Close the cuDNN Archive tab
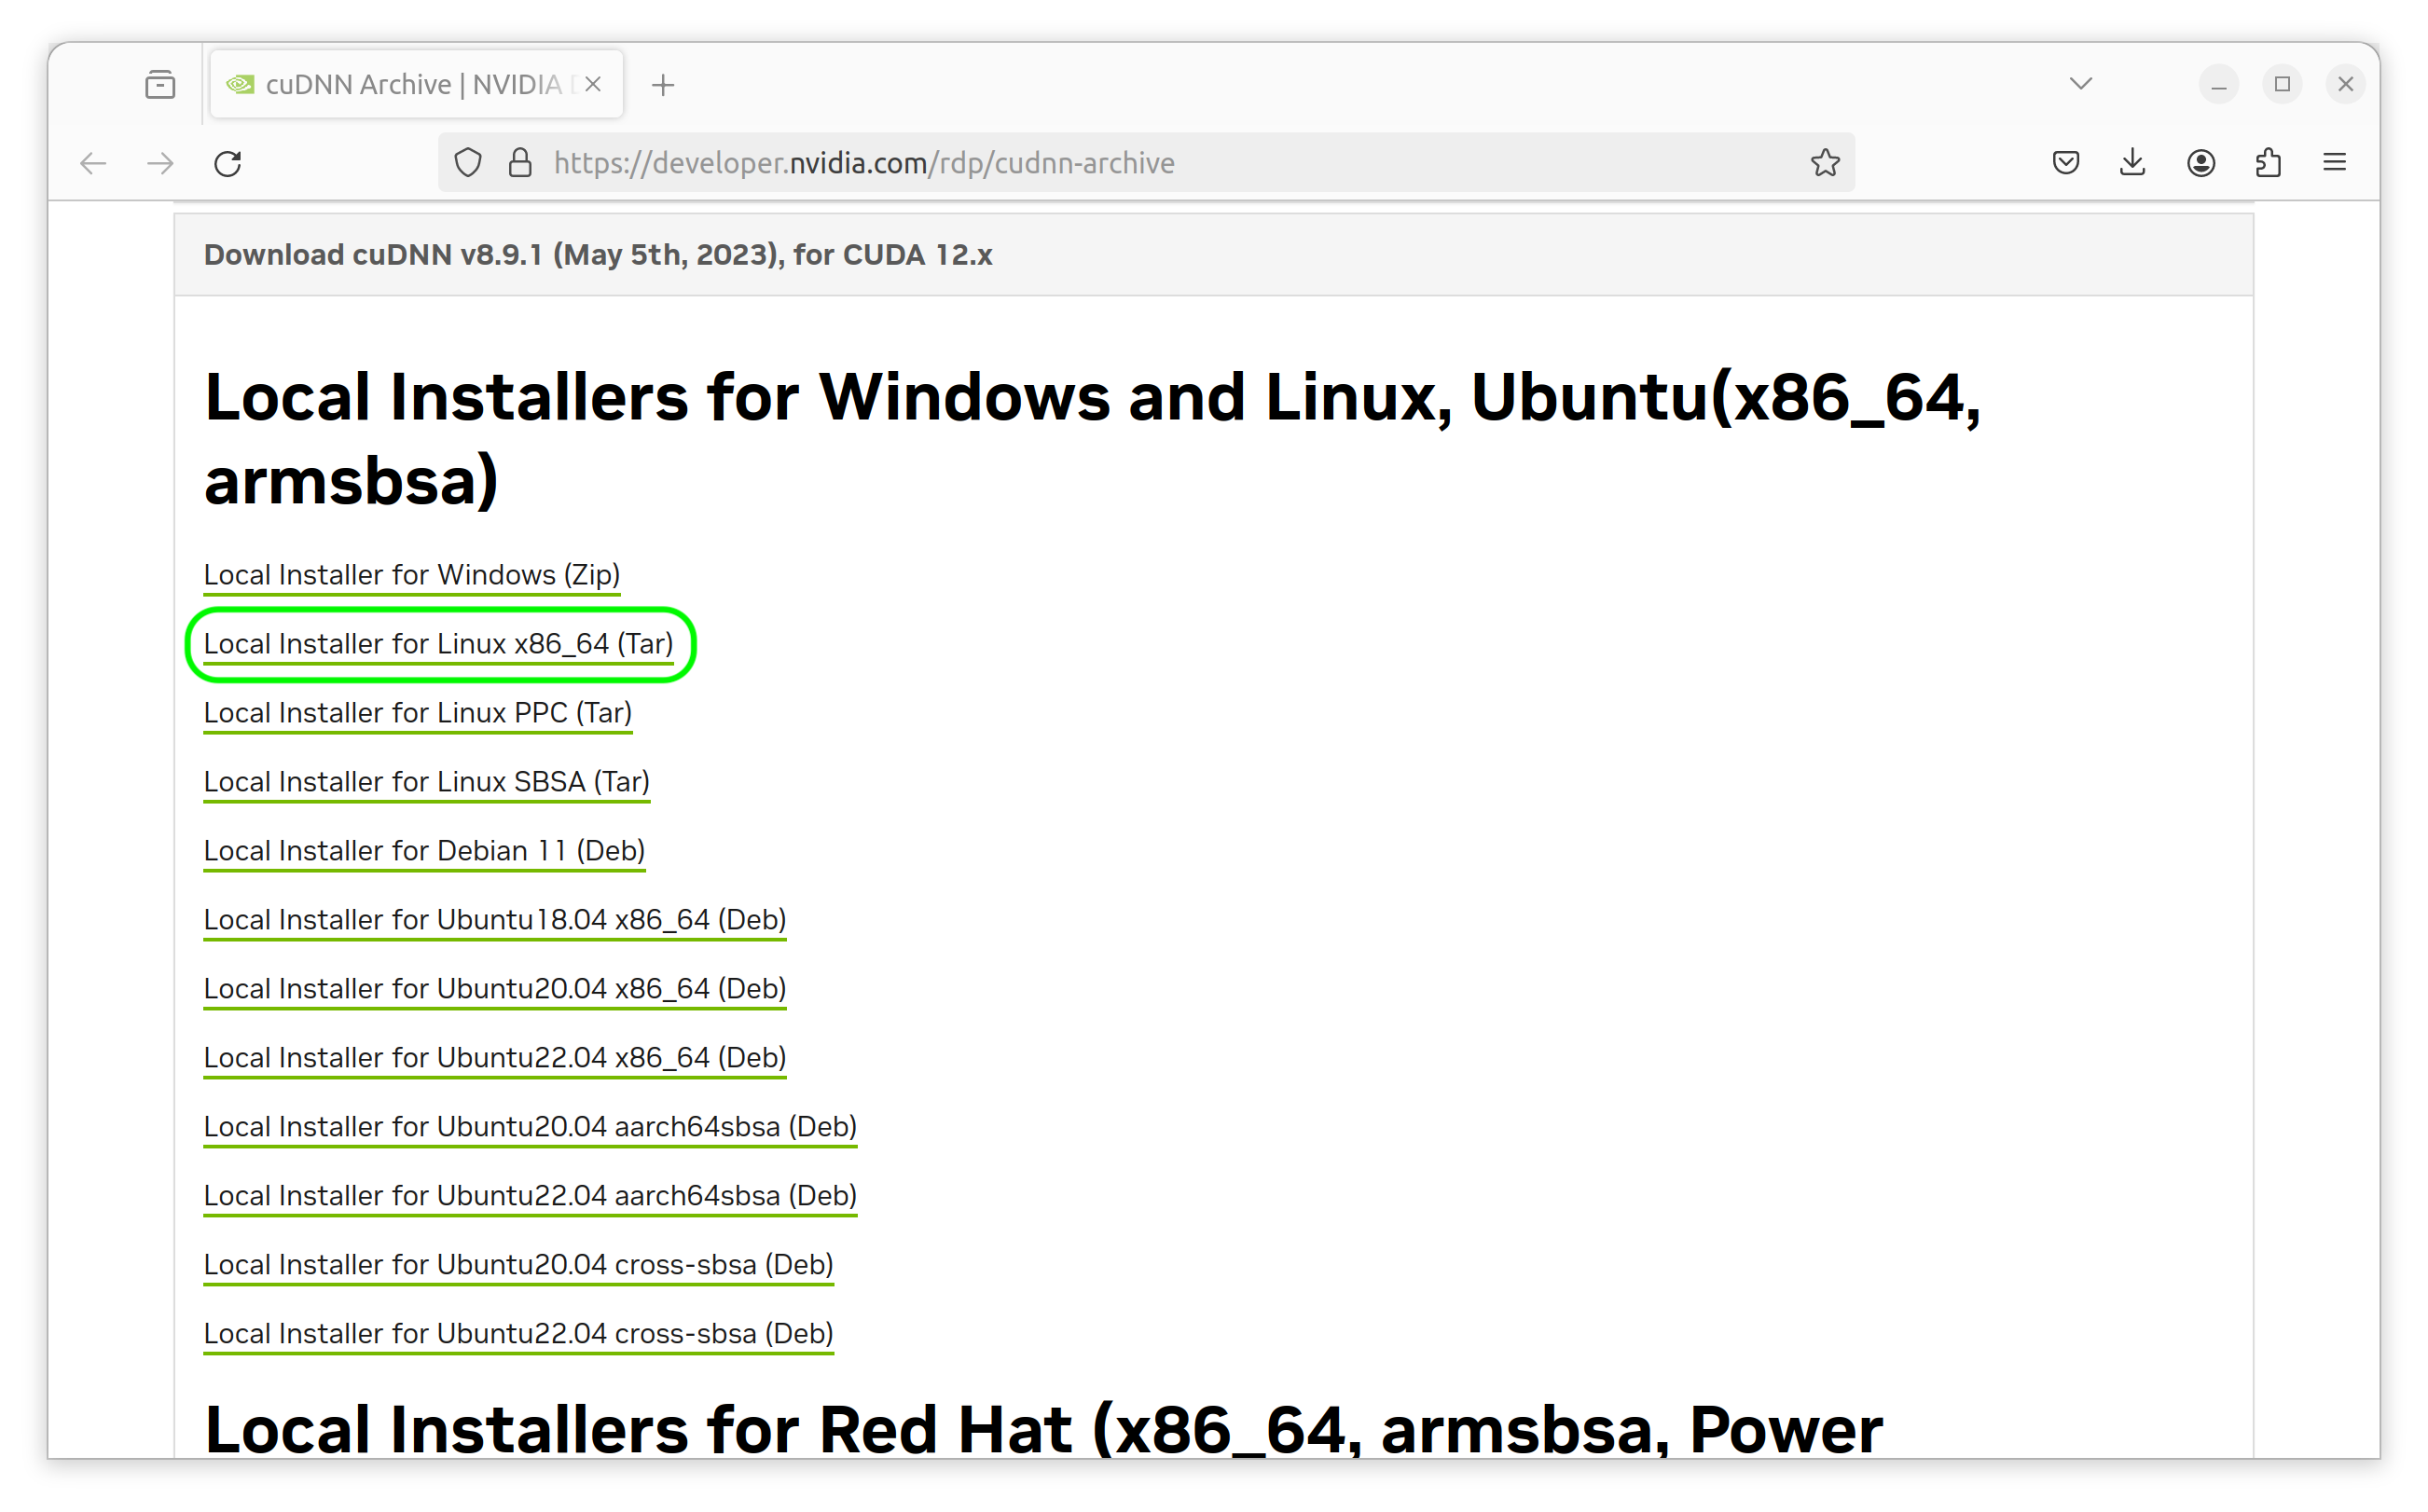 [x=593, y=84]
